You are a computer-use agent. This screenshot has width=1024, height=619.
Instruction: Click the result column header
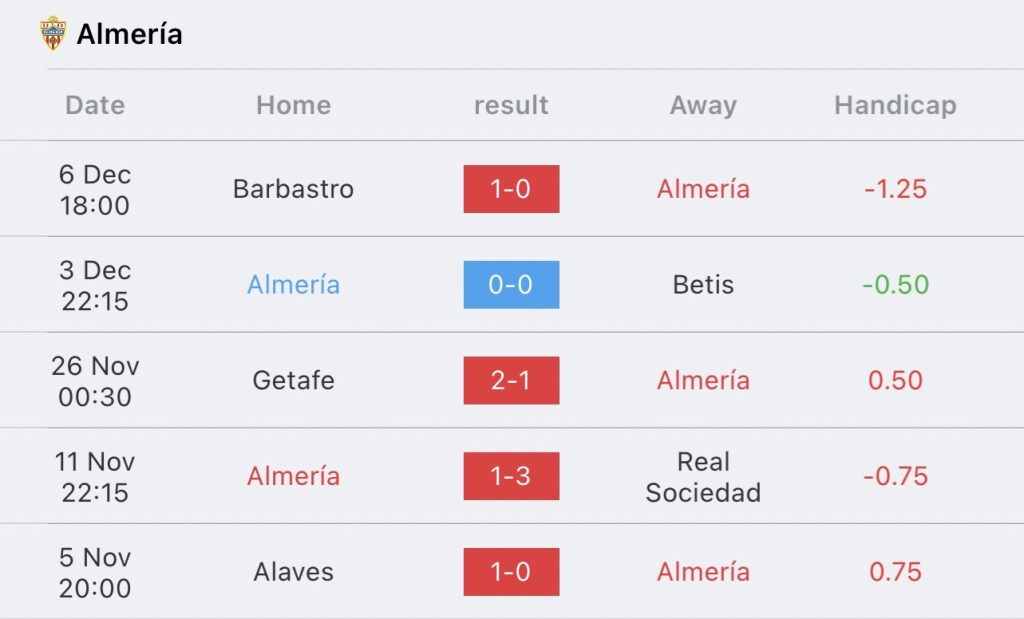[x=511, y=105]
